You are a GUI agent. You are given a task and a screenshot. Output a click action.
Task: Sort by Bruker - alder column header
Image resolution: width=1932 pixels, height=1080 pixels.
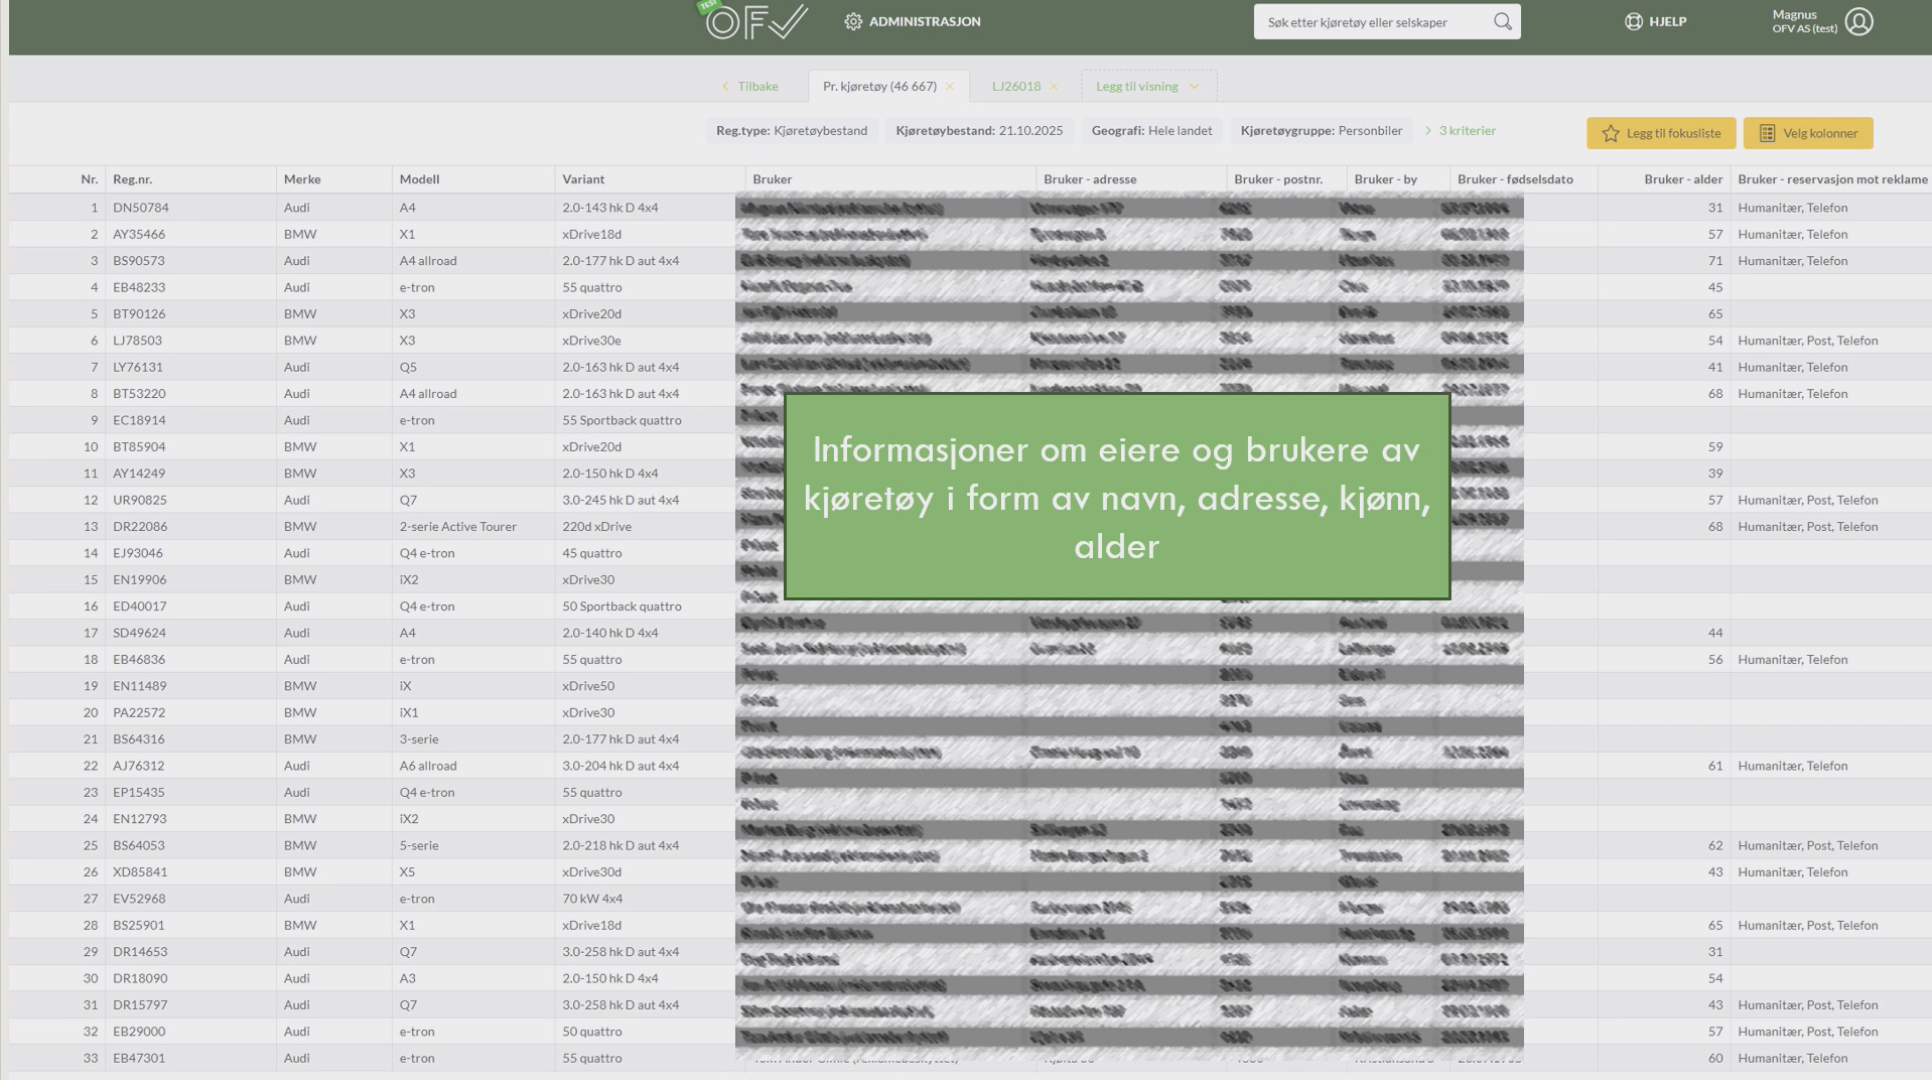(1682, 179)
